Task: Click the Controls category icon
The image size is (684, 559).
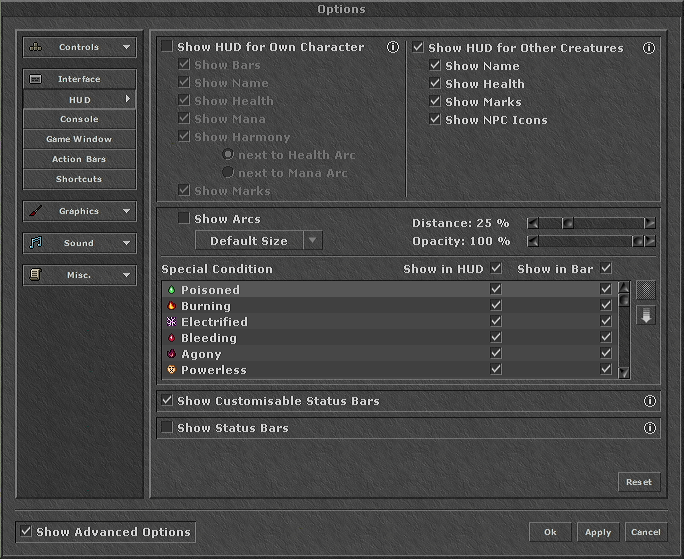Action: pyautogui.click(x=35, y=47)
